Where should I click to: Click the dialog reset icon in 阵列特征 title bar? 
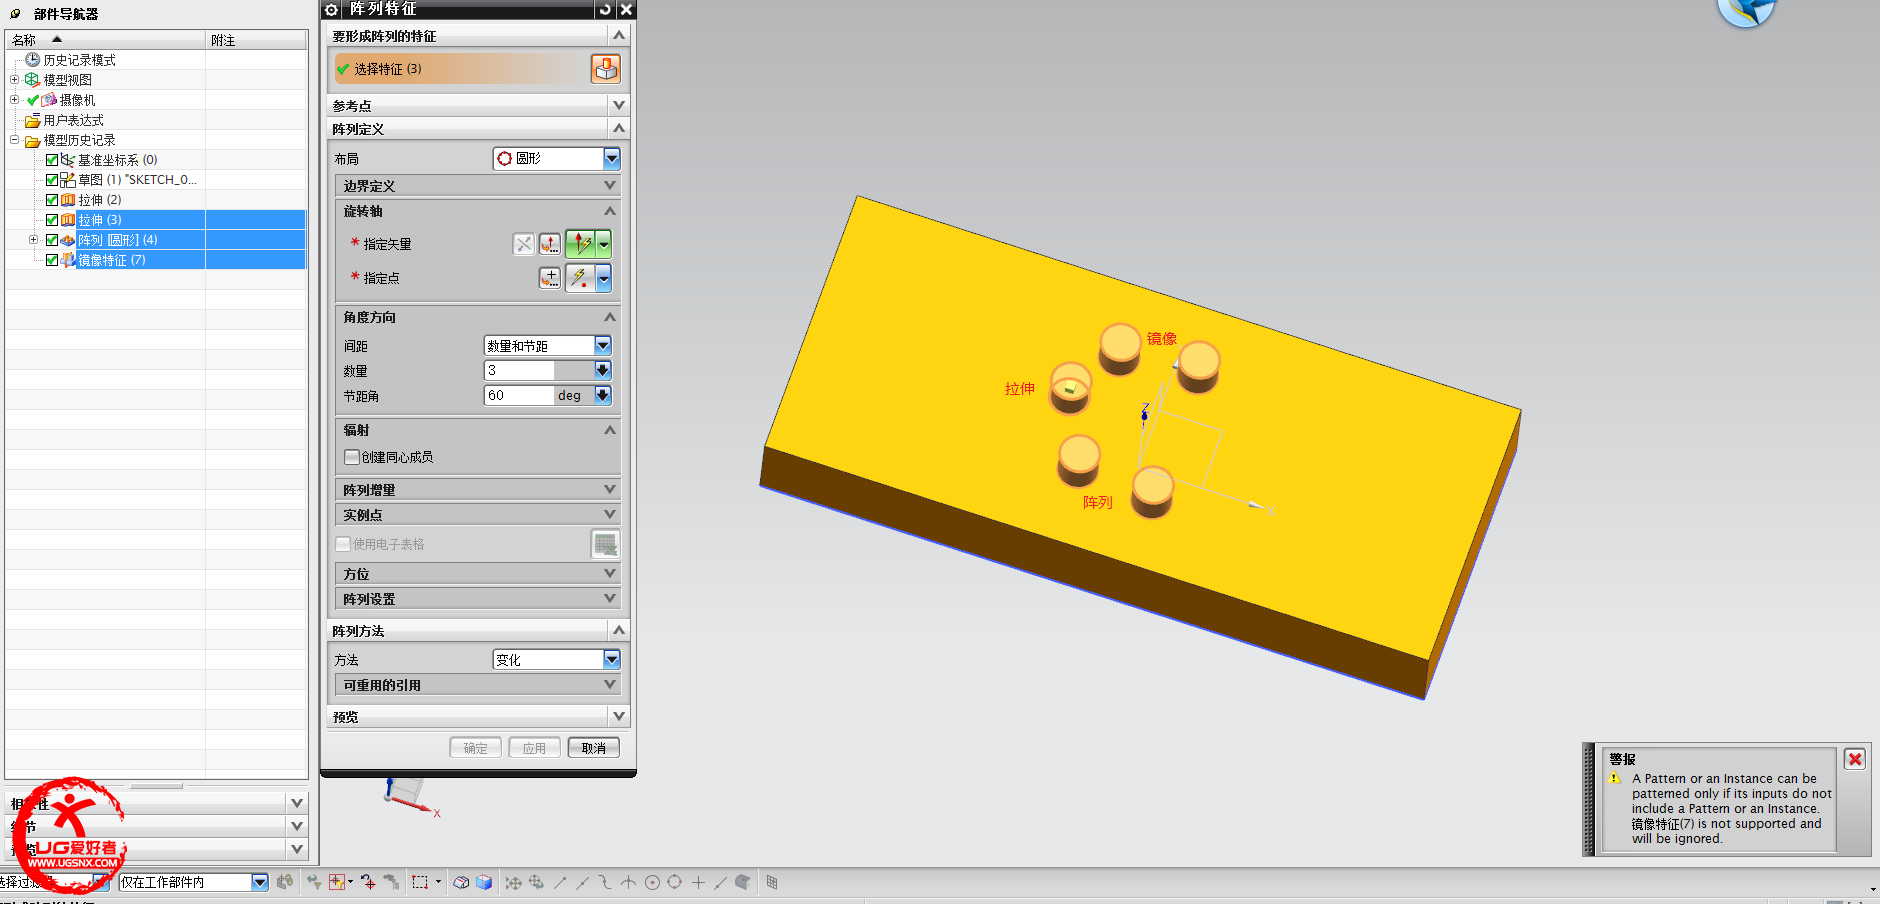[605, 9]
